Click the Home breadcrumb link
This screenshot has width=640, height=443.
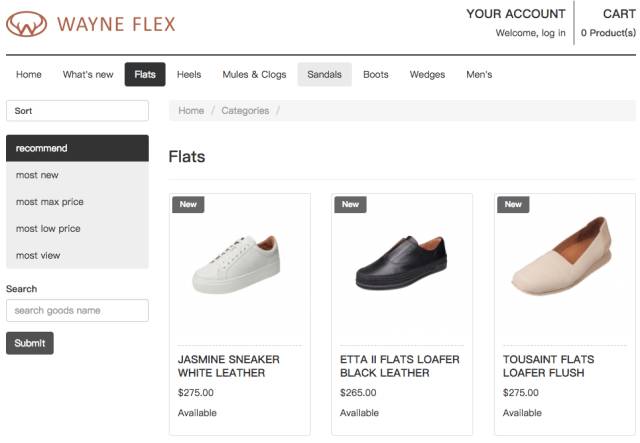coord(191,111)
